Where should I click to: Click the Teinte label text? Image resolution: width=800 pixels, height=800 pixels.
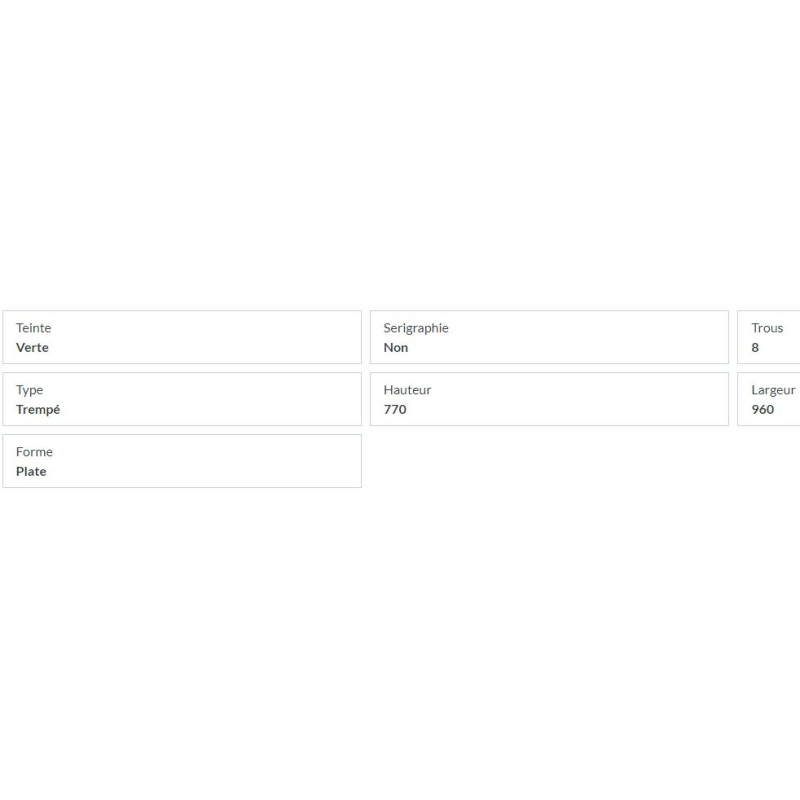click(33, 328)
